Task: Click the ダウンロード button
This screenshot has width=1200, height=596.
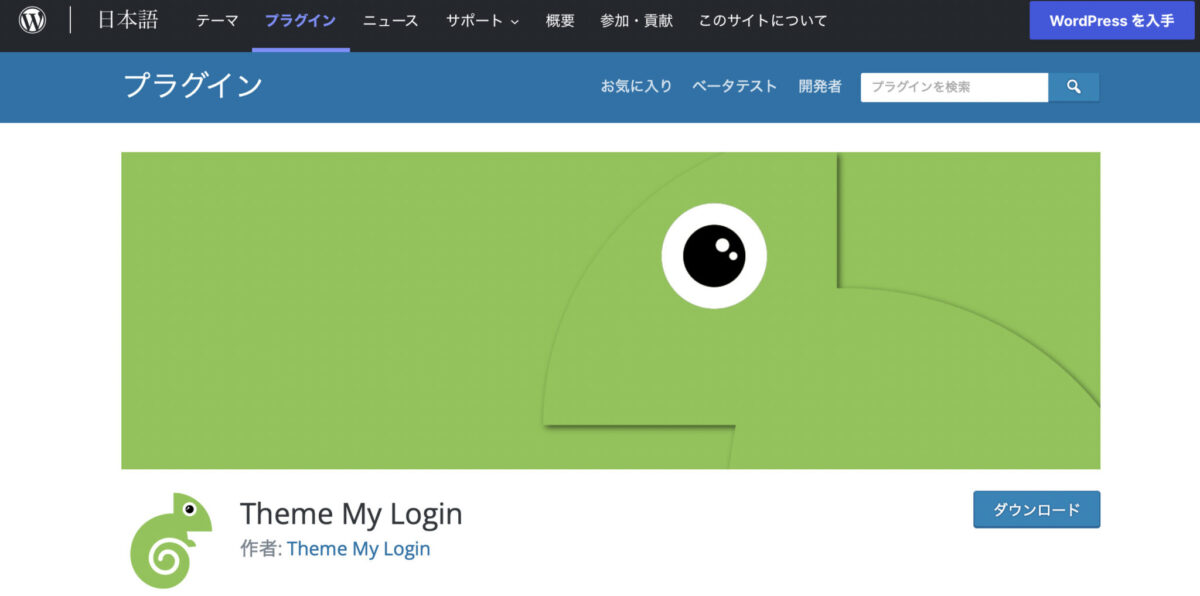Action: pos(1036,509)
